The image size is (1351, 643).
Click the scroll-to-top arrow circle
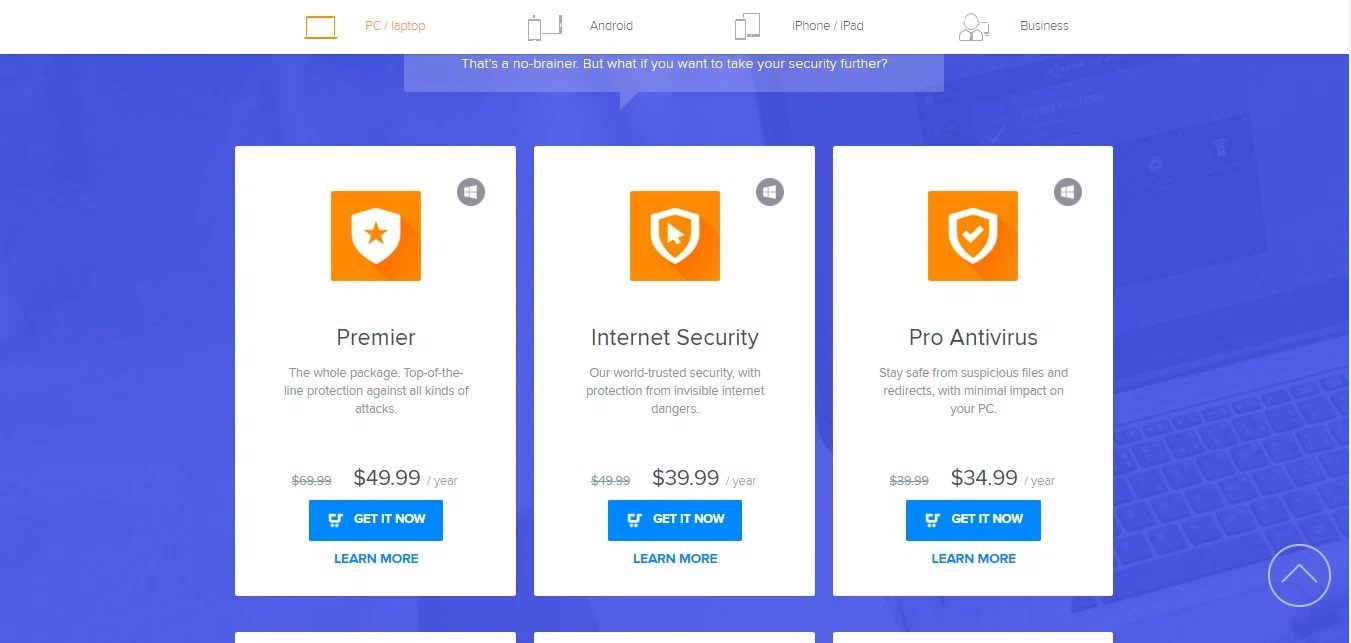coord(1299,575)
